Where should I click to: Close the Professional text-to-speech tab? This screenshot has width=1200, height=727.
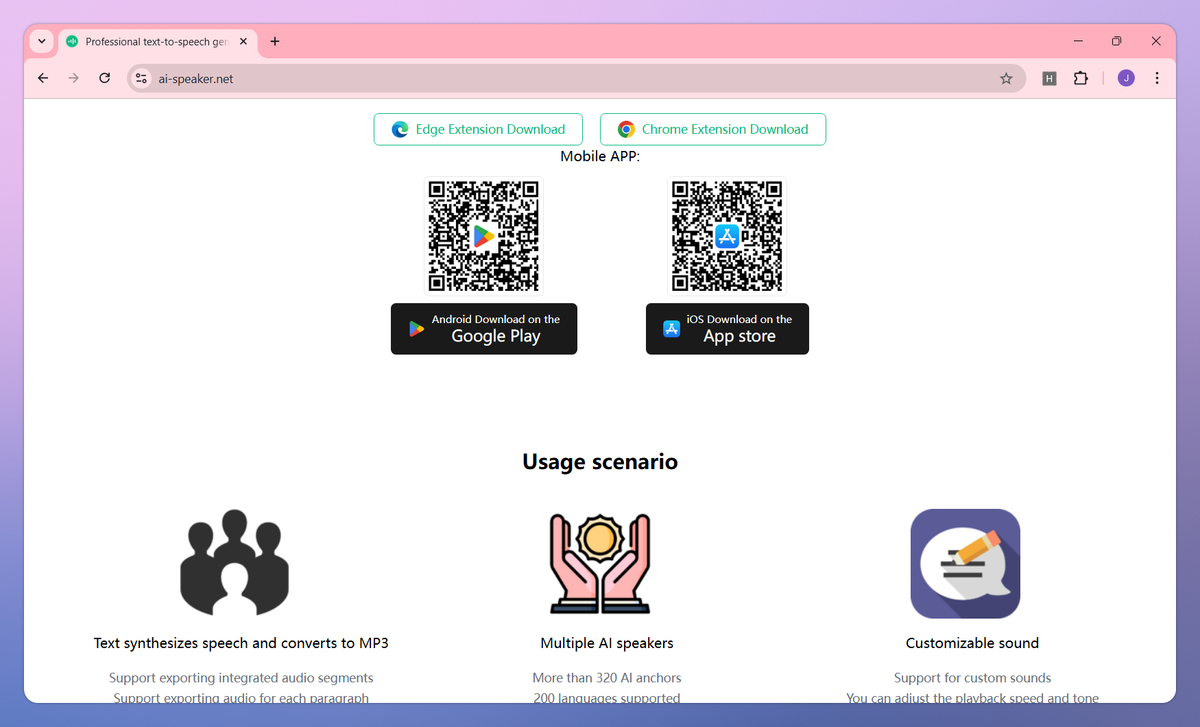[243, 42]
